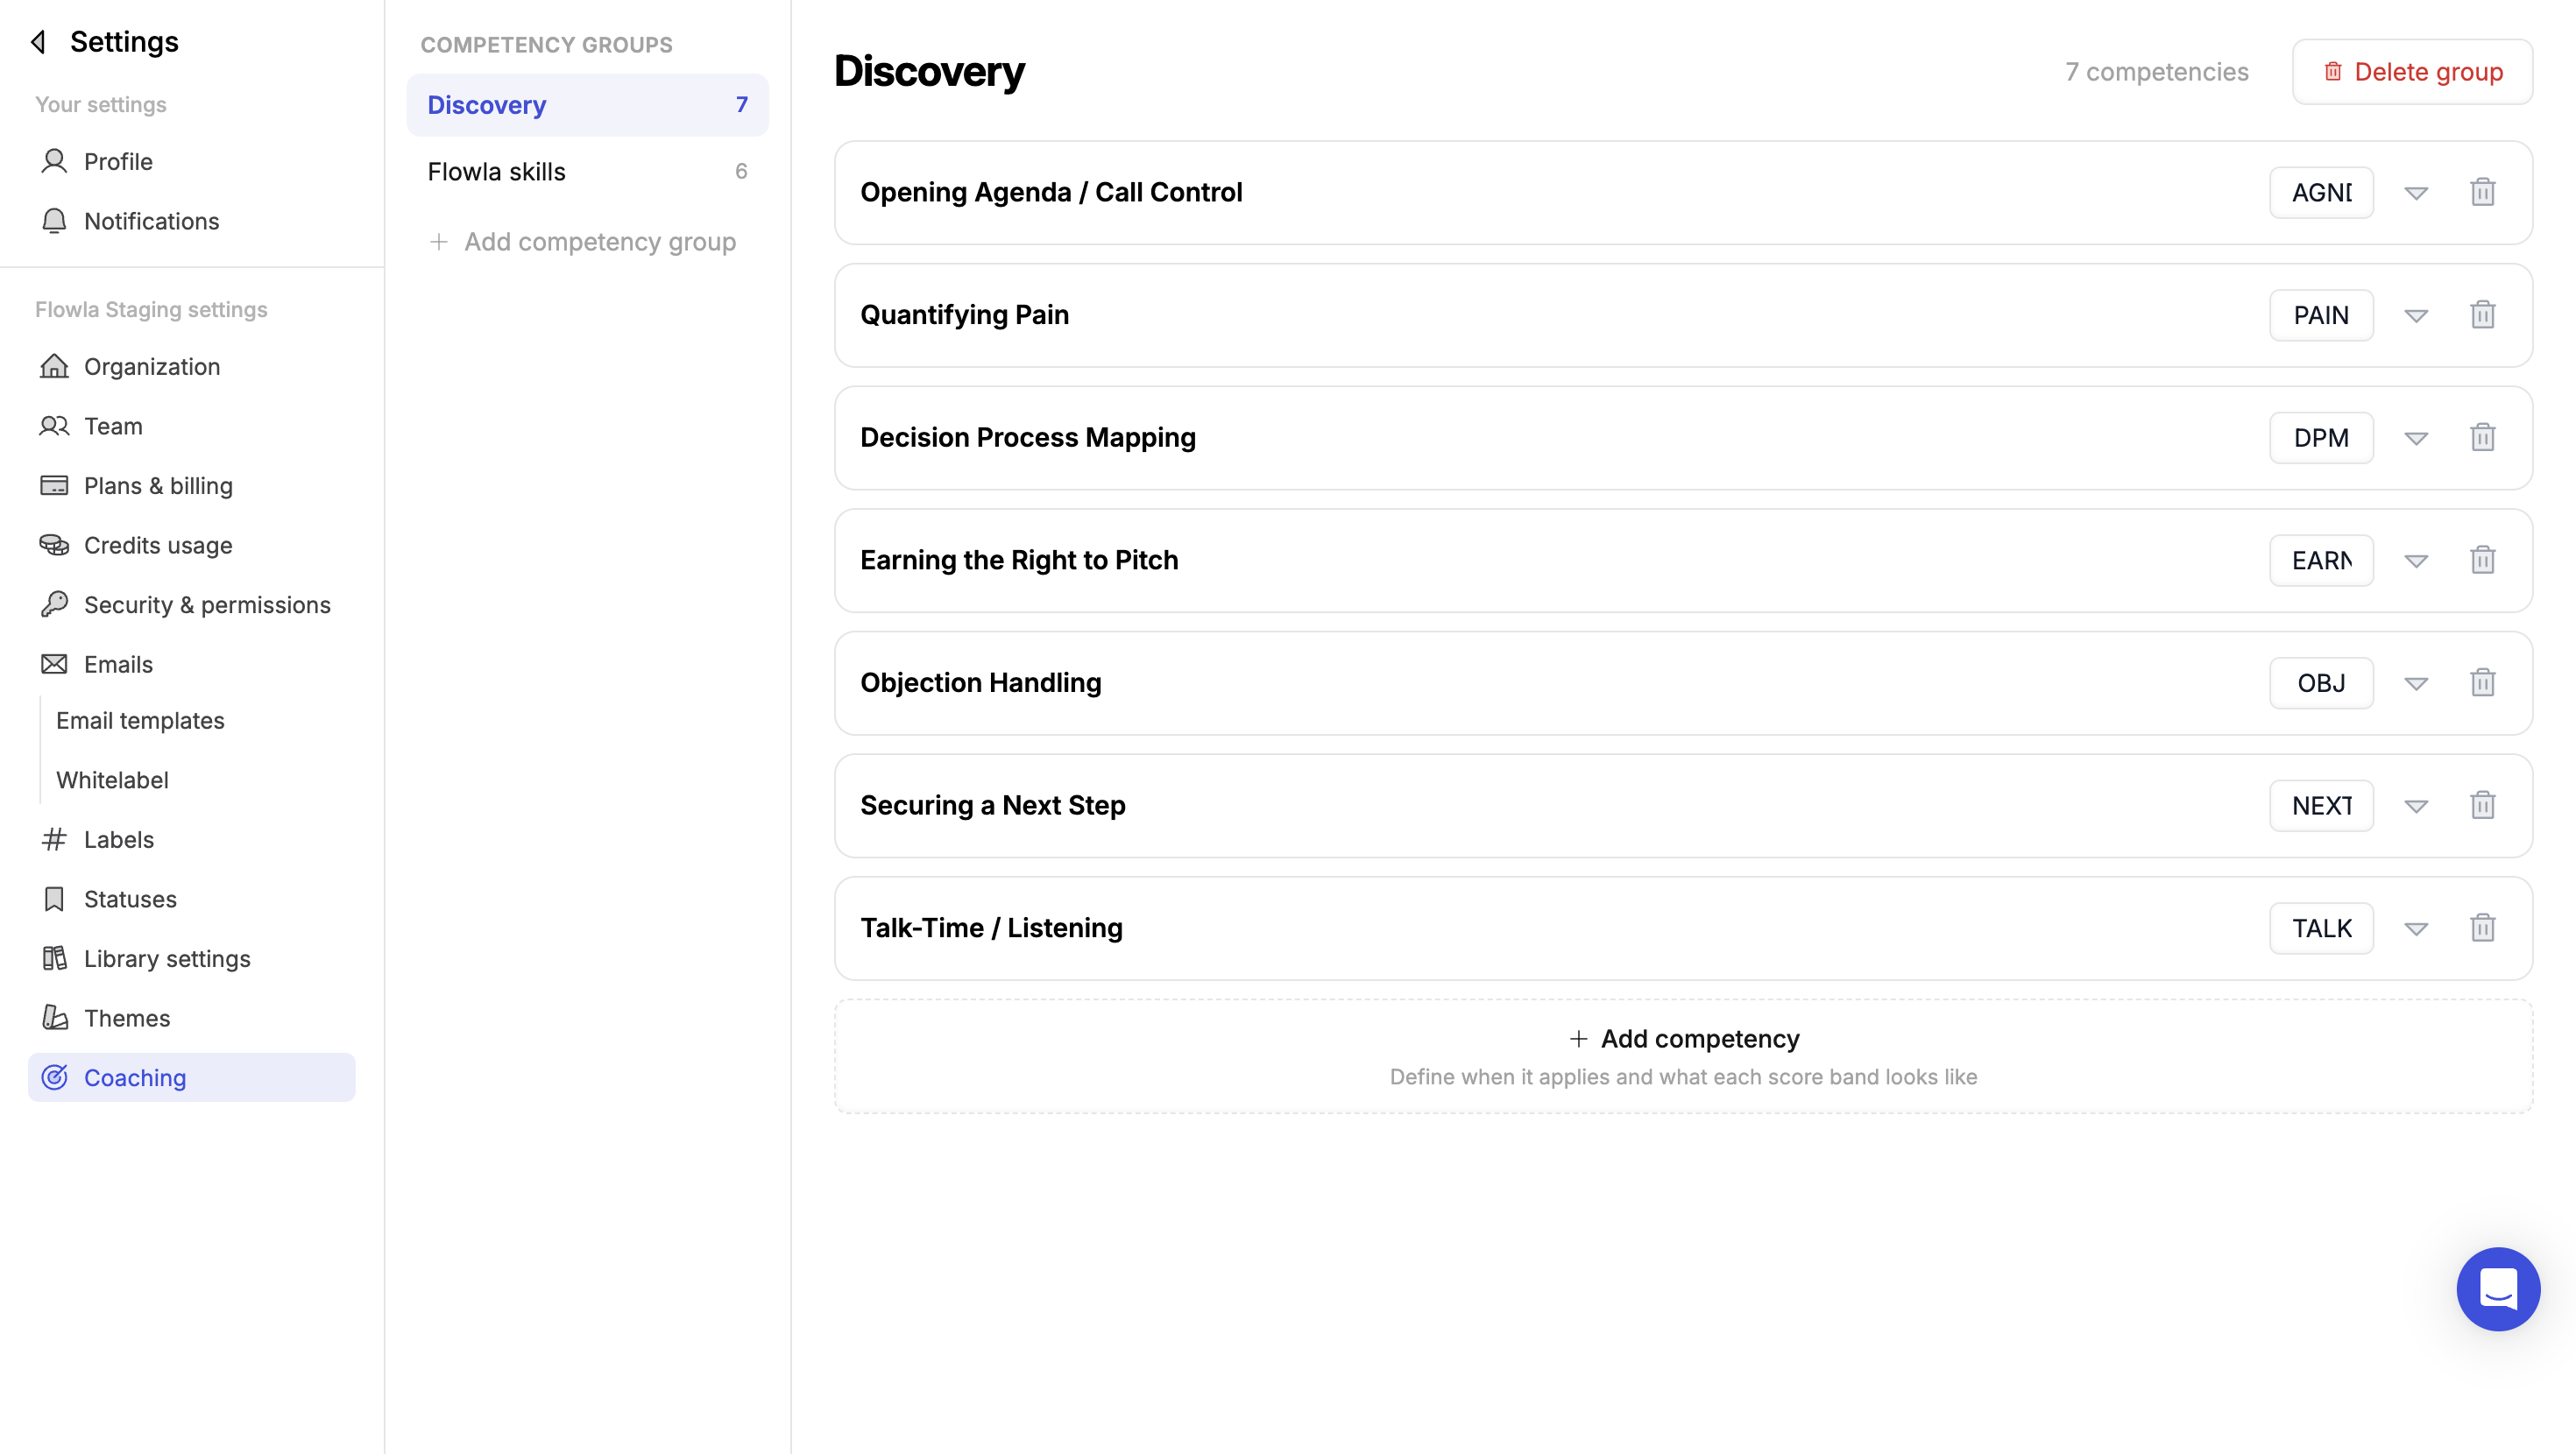Expand Securing a Next Step chevron
The image size is (2576, 1454).
[x=2416, y=806]
